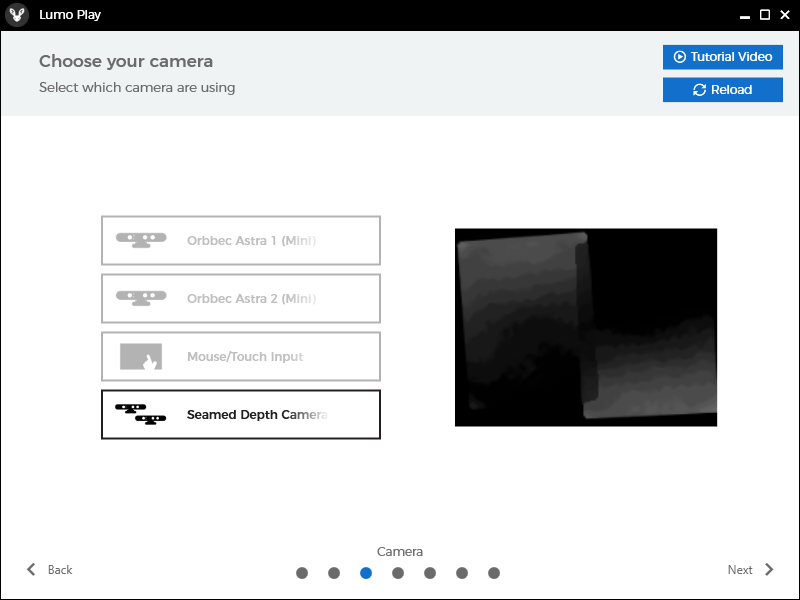
Task: Click the left chevron beside Back
Action: [31, 569]
